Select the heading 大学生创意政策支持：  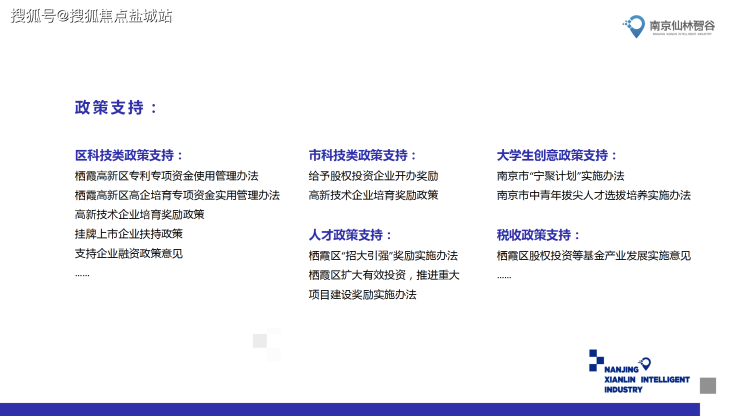pyautogui.click(x=557, y=155)
